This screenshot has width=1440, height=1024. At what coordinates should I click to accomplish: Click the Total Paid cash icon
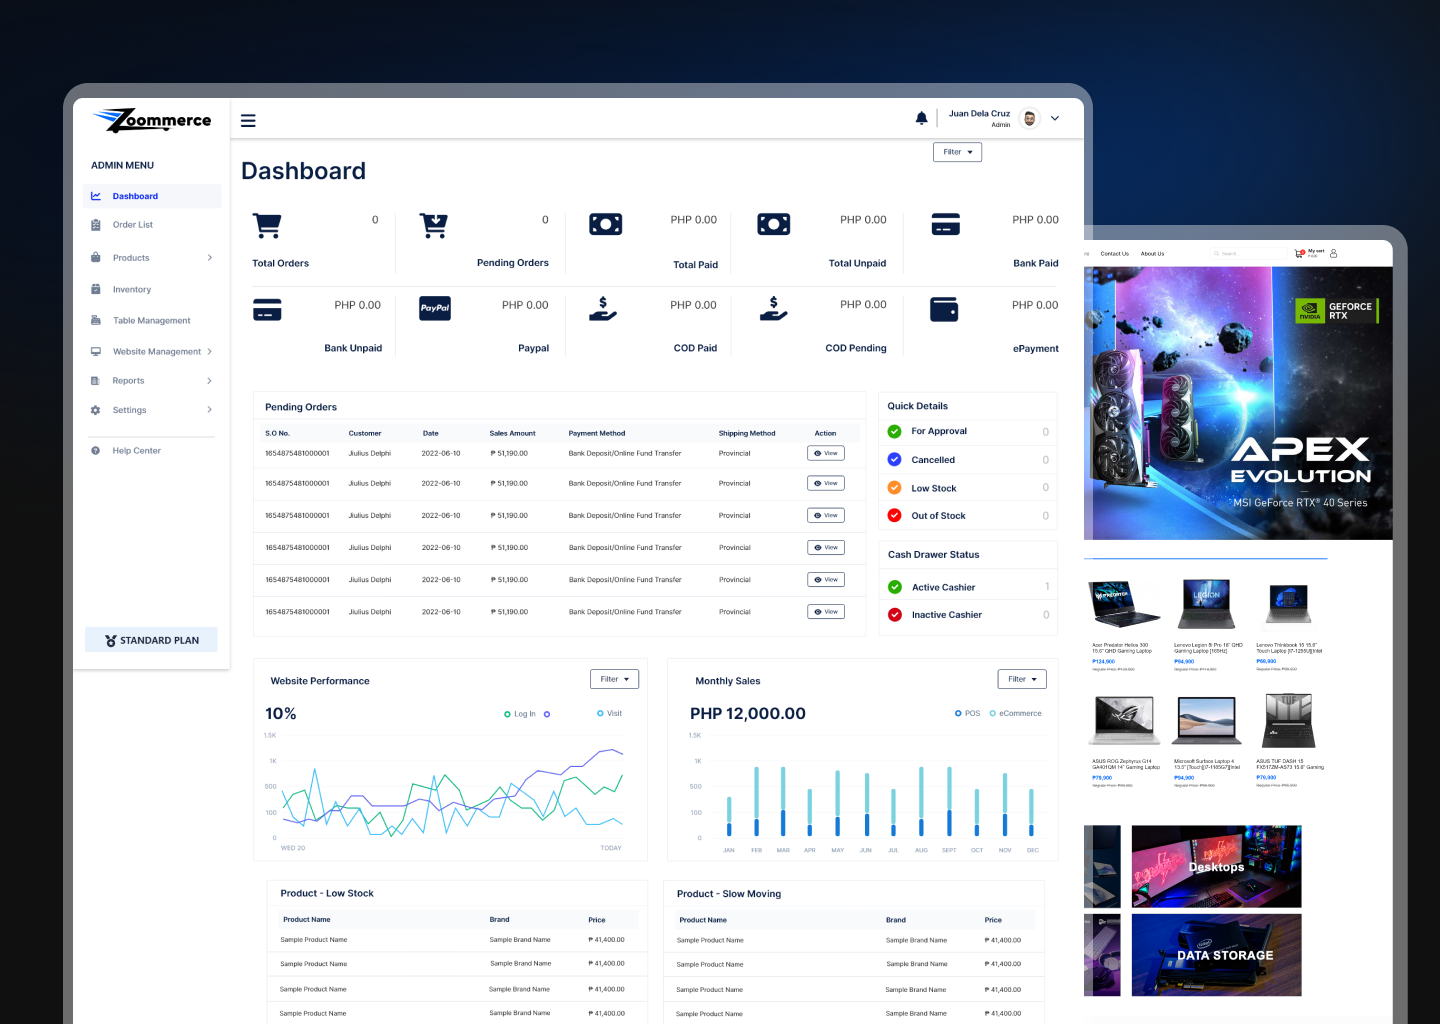click(x=606, y=224)
